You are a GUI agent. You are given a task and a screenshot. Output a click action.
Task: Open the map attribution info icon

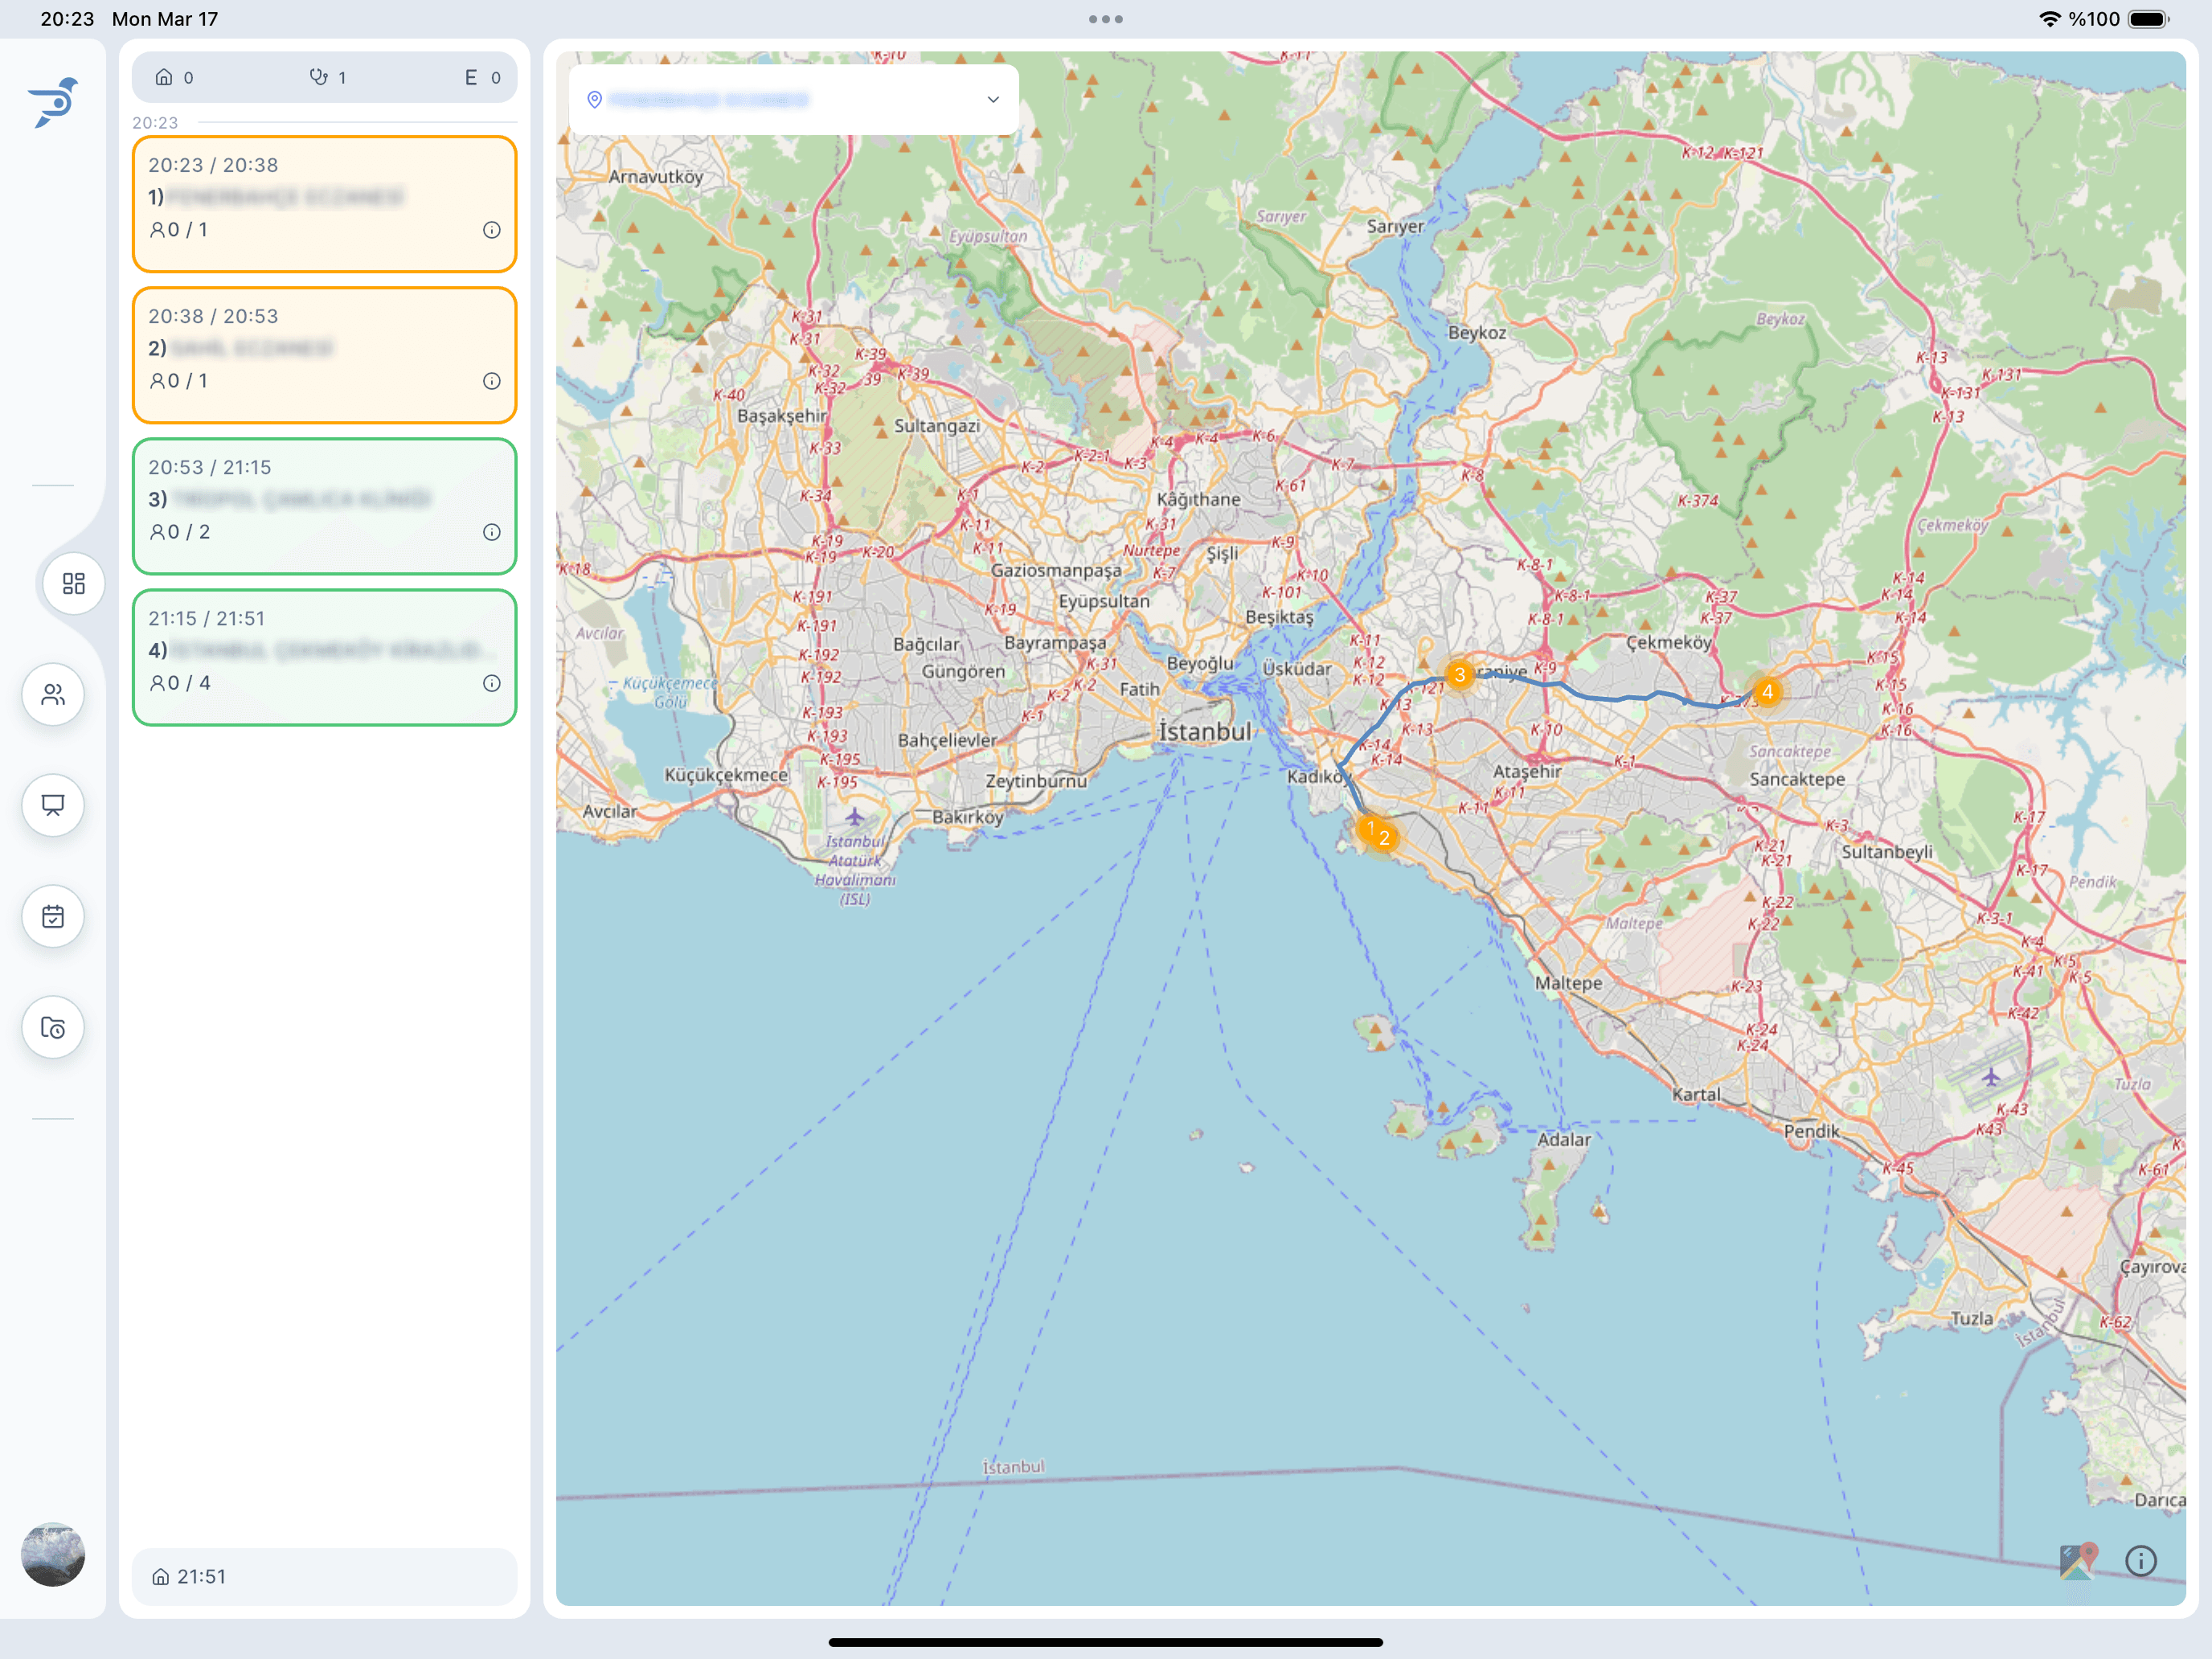click(x=2140, y=1561)
